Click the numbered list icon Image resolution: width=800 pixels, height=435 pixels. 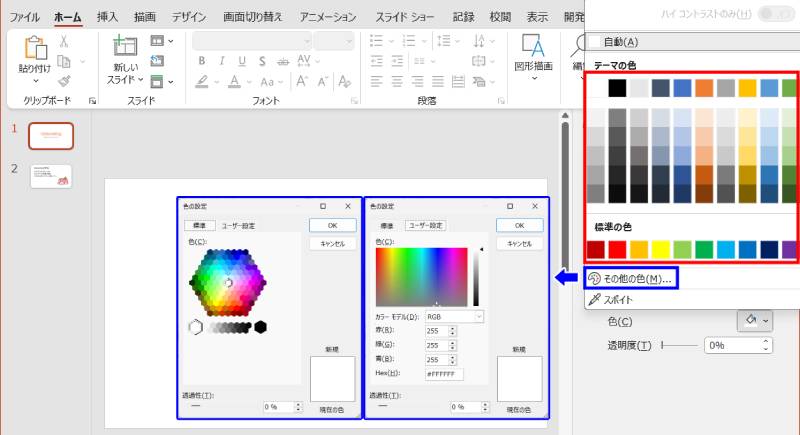[x=409, y=41]
